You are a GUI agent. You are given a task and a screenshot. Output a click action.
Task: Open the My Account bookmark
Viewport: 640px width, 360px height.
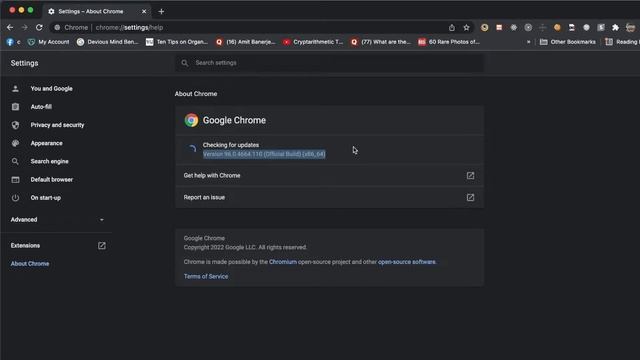tap(49, 42)
